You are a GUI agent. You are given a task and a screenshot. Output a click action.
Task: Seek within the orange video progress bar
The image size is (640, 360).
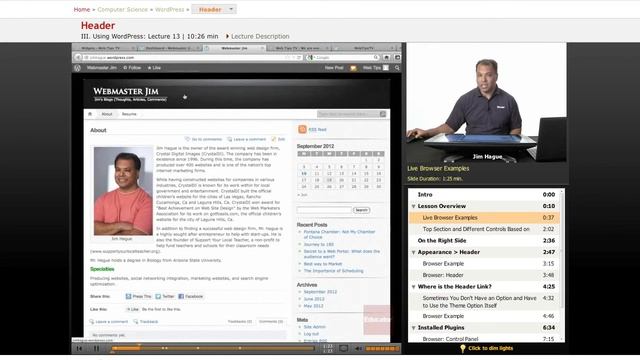[x=212, y=348]
